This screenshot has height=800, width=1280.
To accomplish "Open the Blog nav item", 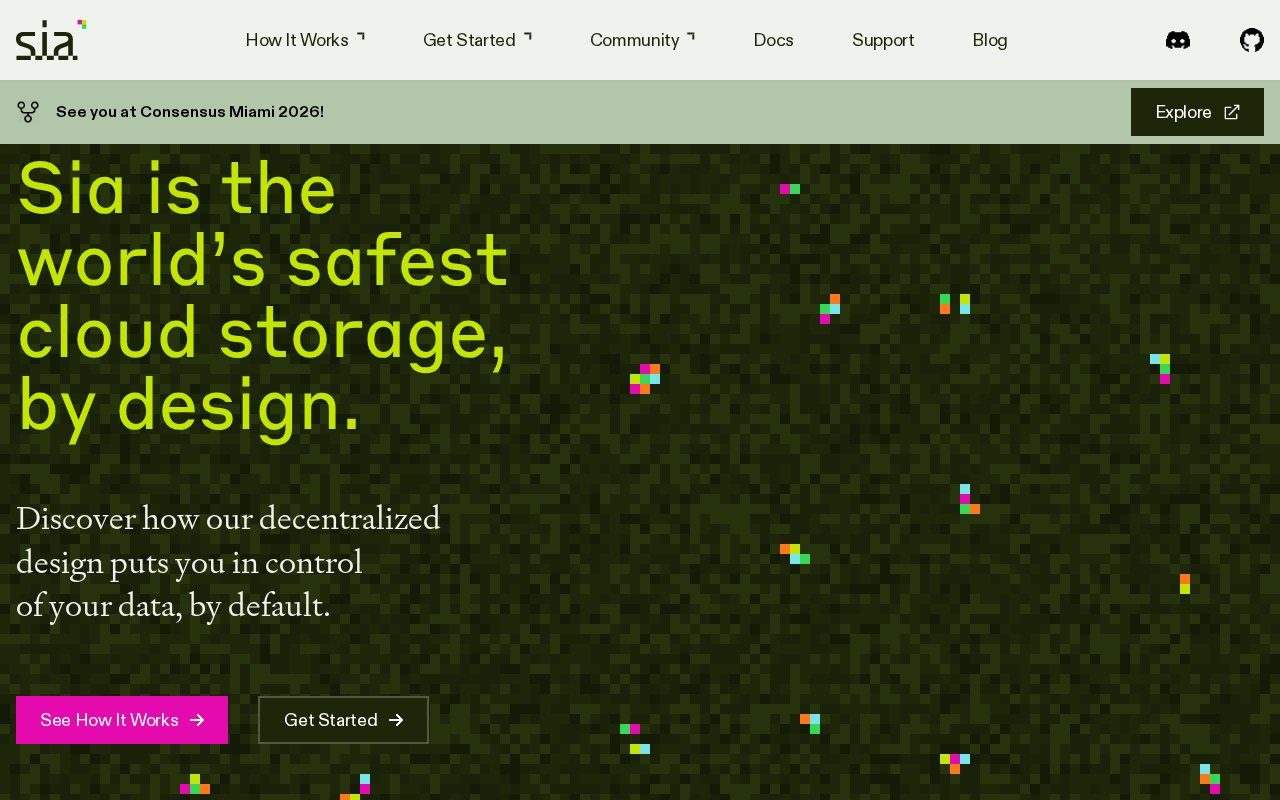I will [990, 40].
